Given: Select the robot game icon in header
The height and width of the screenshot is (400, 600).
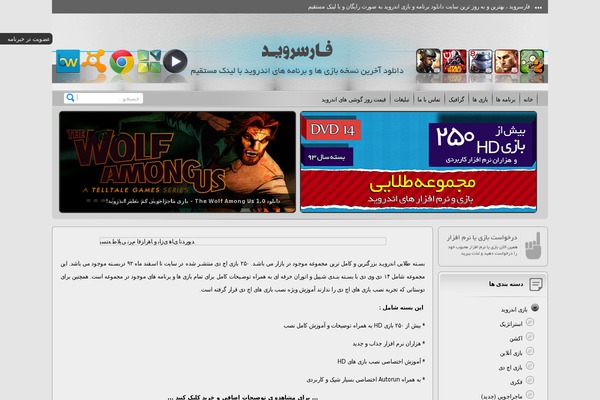Looking at the screenshot, I should [x=480, y=61].
